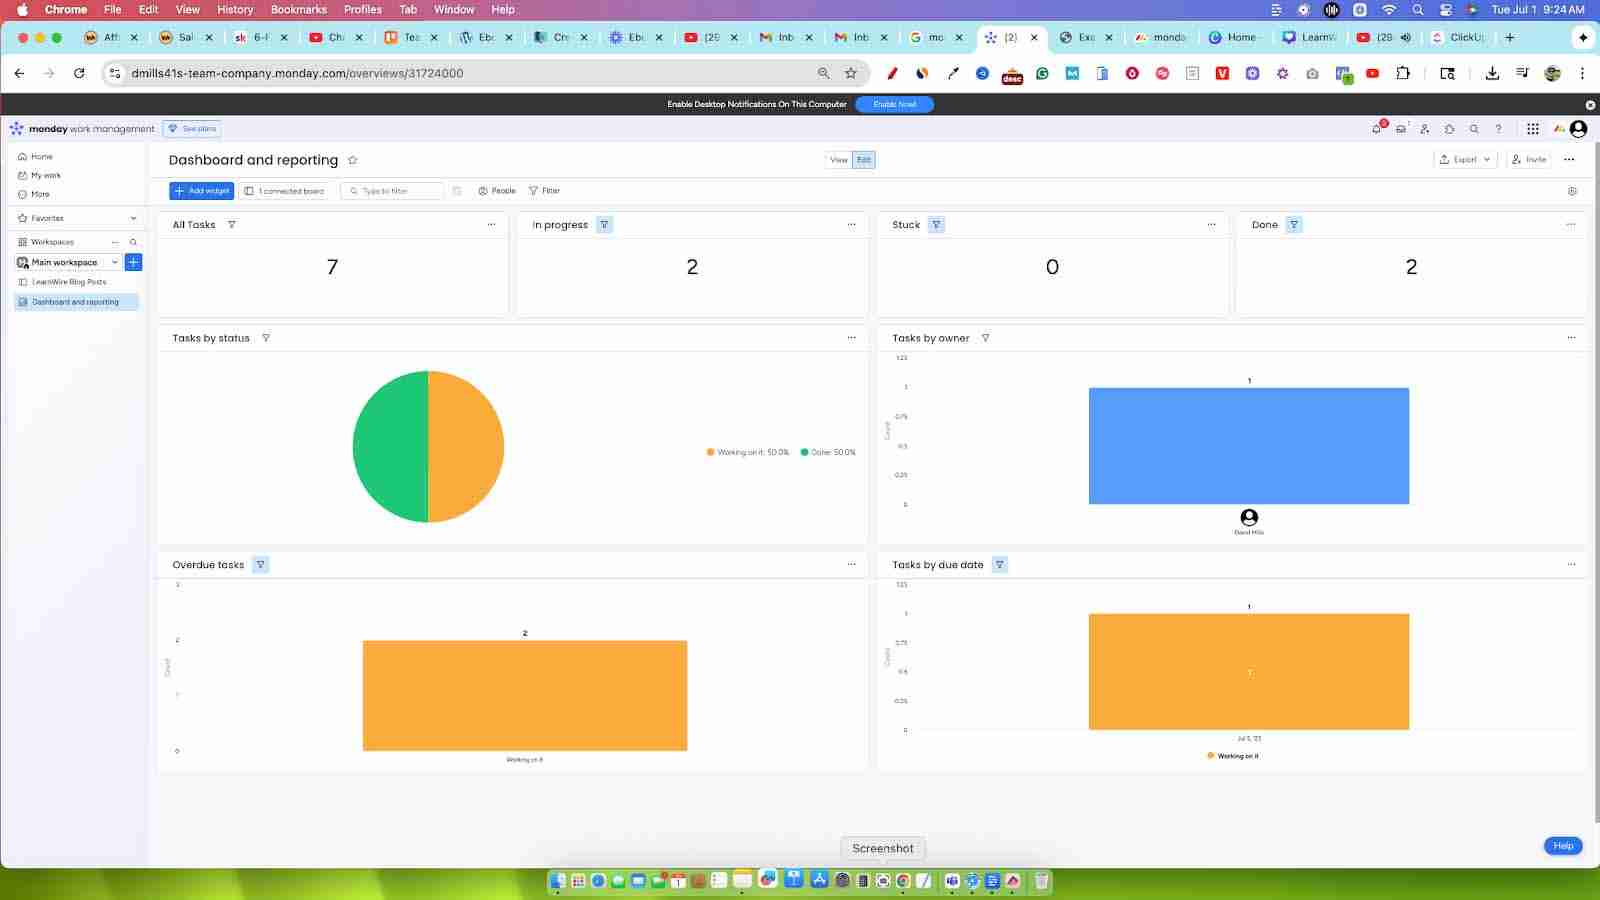Open notifications from the bell icon
The height and width of the screenshot is (900, 1600).
point(1376,128)
